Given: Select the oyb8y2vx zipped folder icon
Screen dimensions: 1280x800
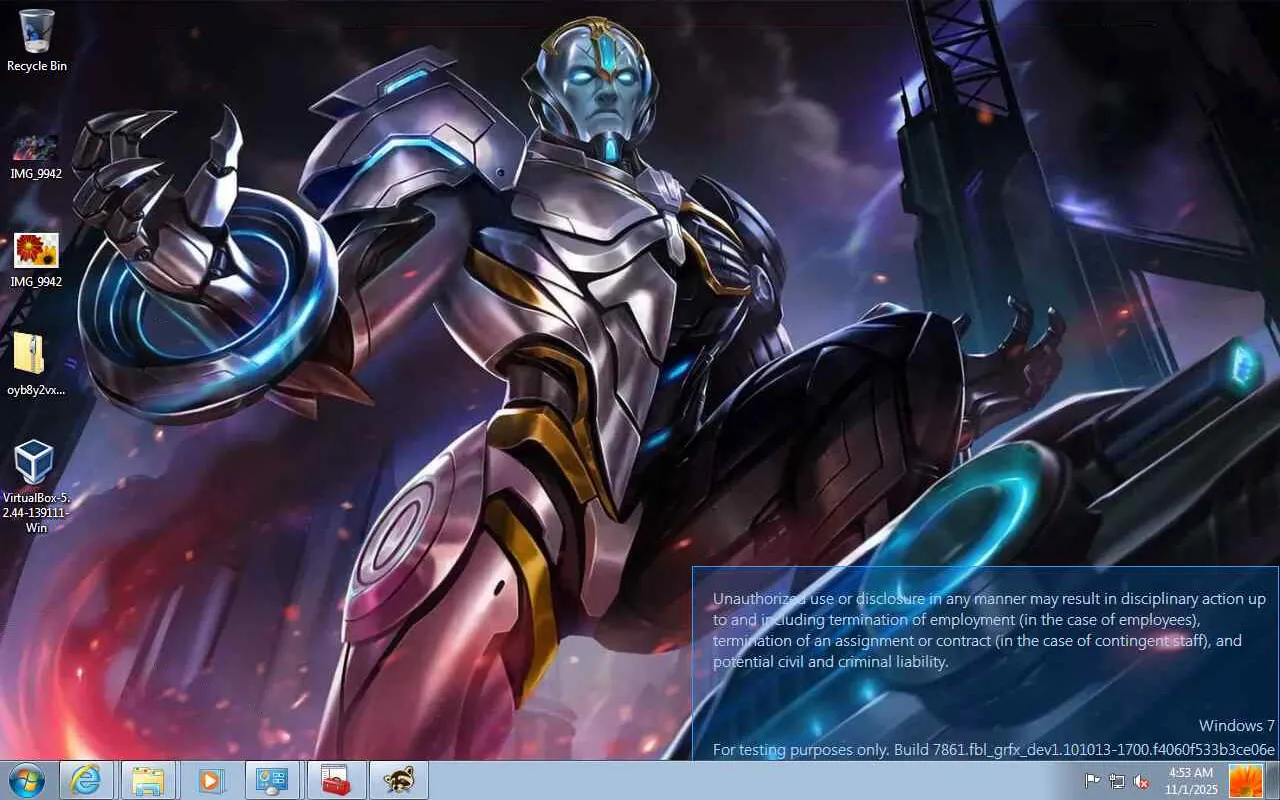Looking at the screenshot, I should tap(36, 364).
